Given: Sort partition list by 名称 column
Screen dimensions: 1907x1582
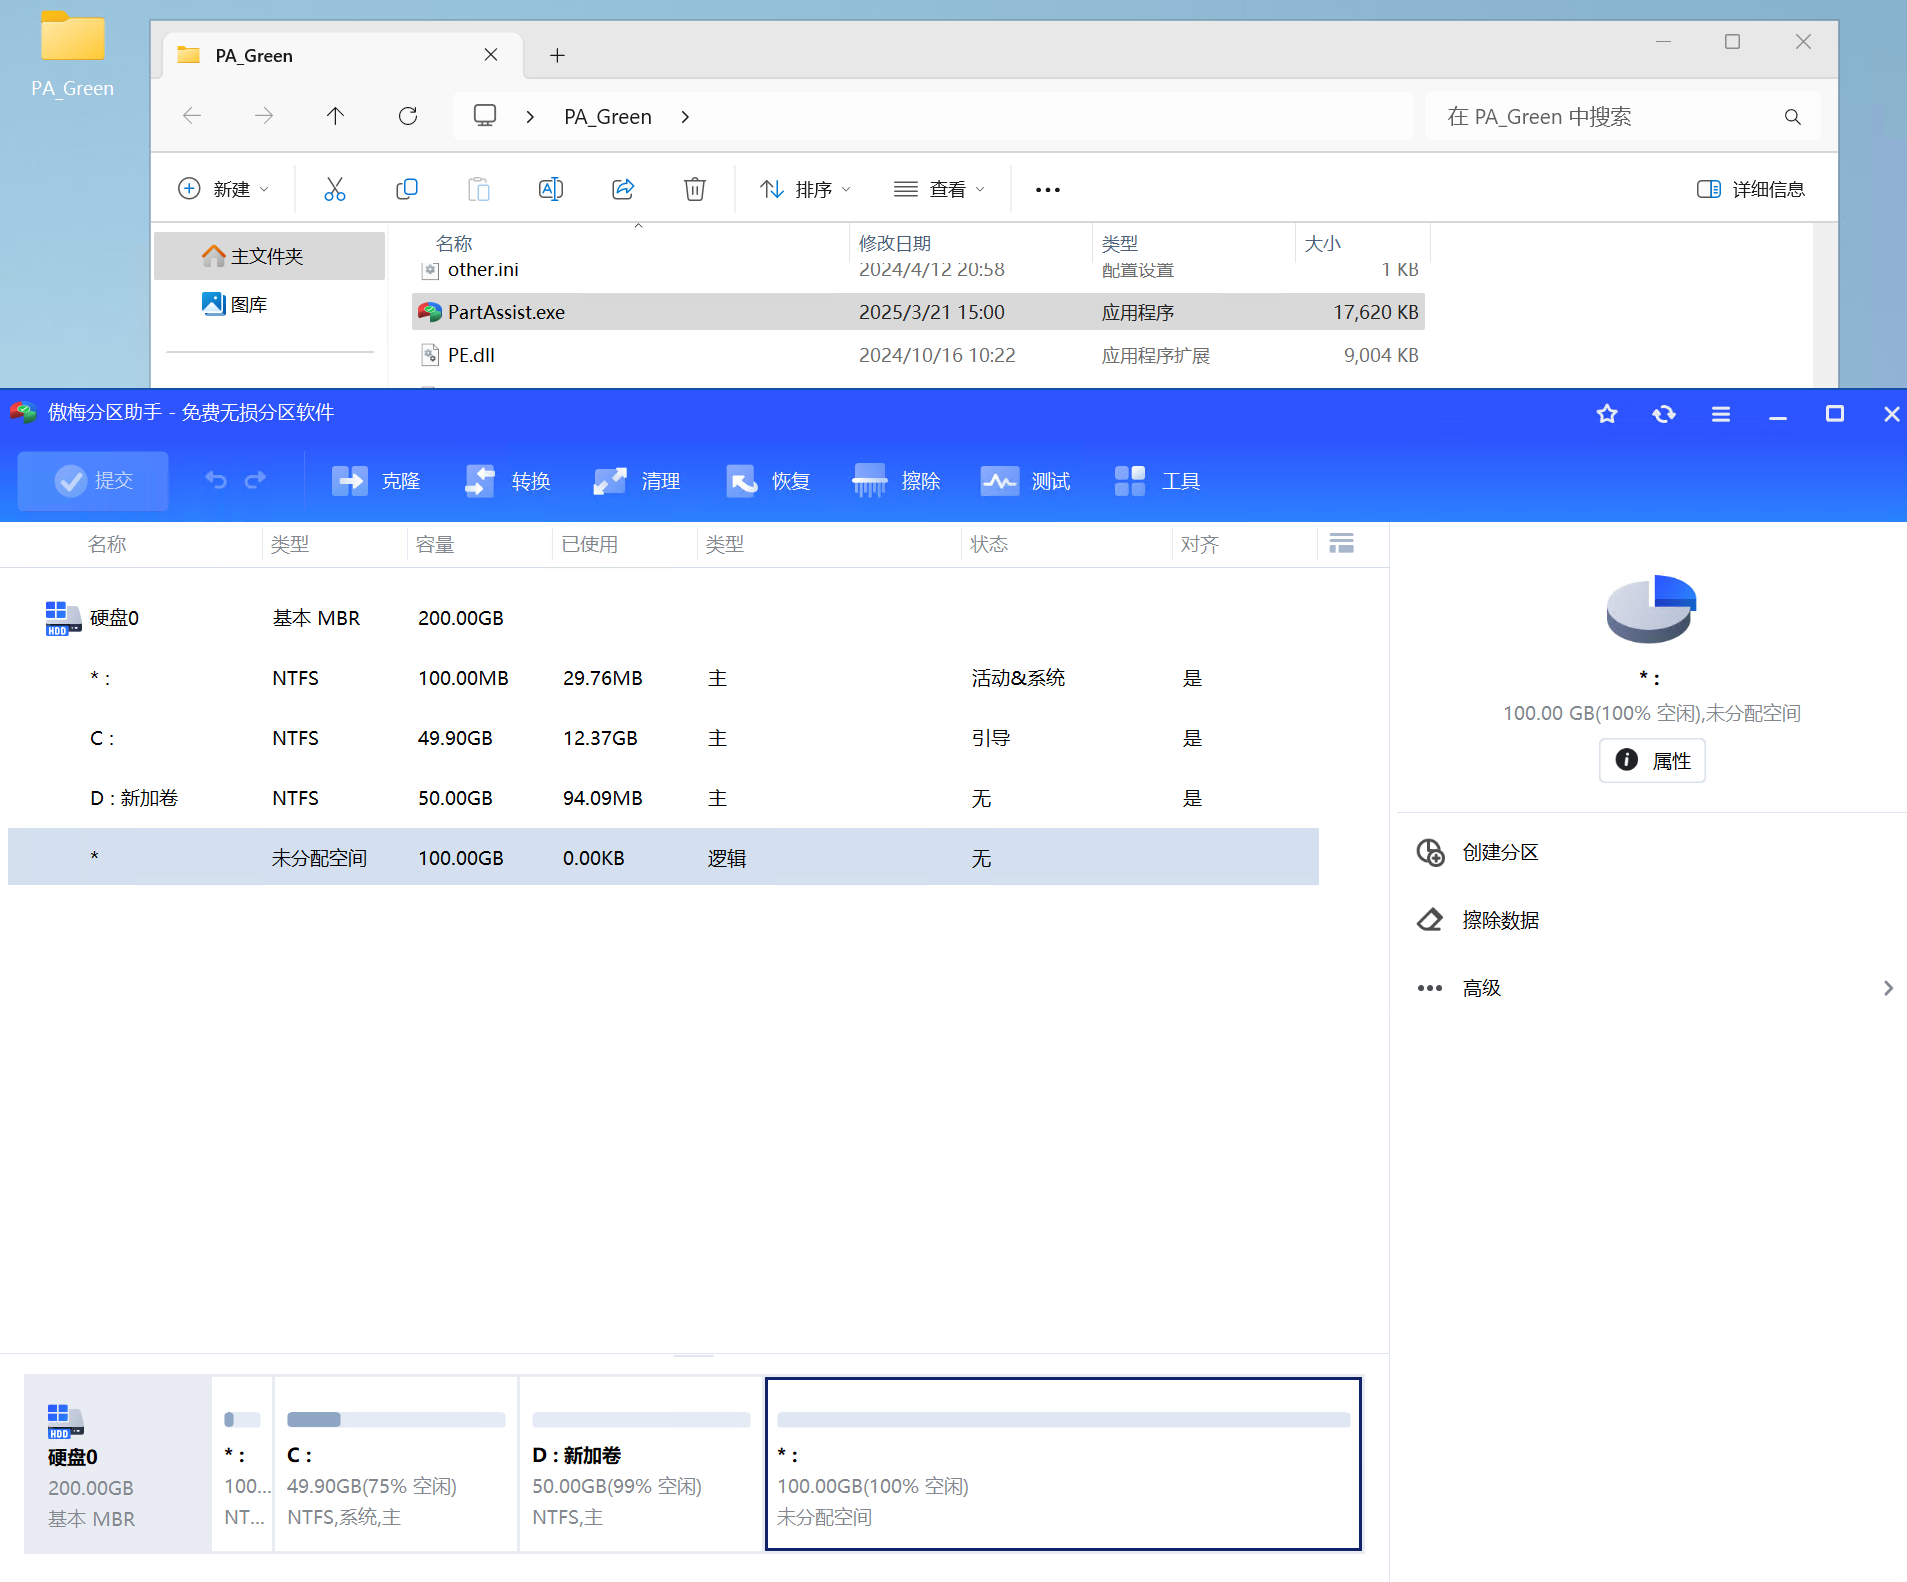Looking at the screenshot, I should click(107, 544).
